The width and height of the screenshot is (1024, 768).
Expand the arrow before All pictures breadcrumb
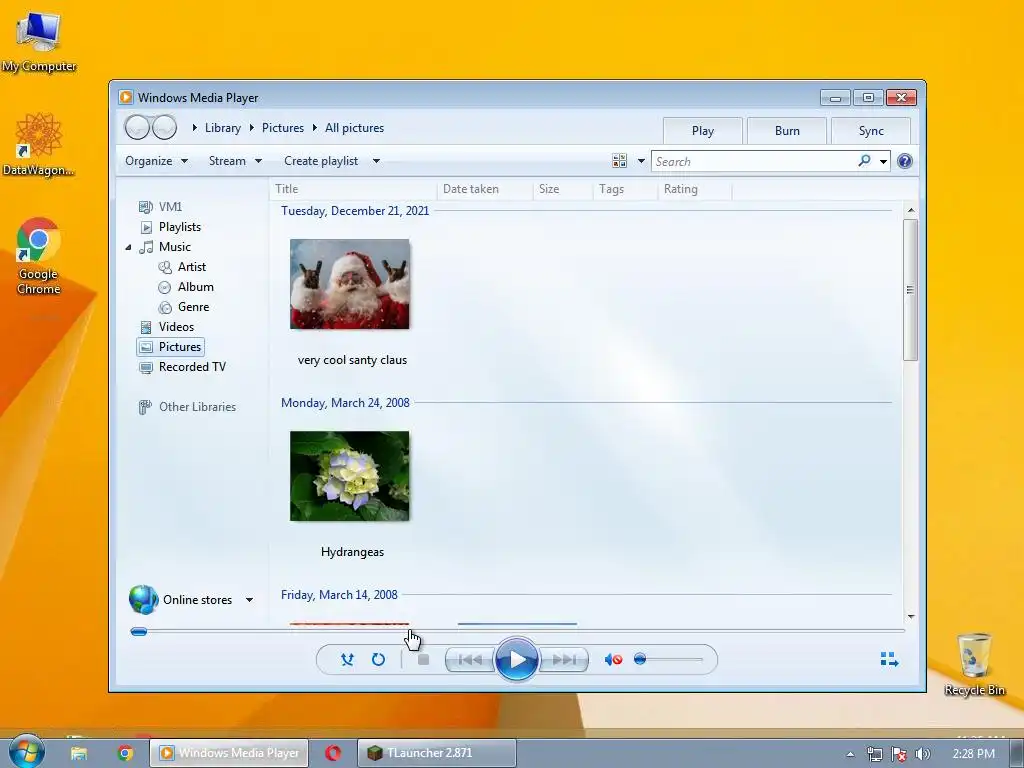315,128
